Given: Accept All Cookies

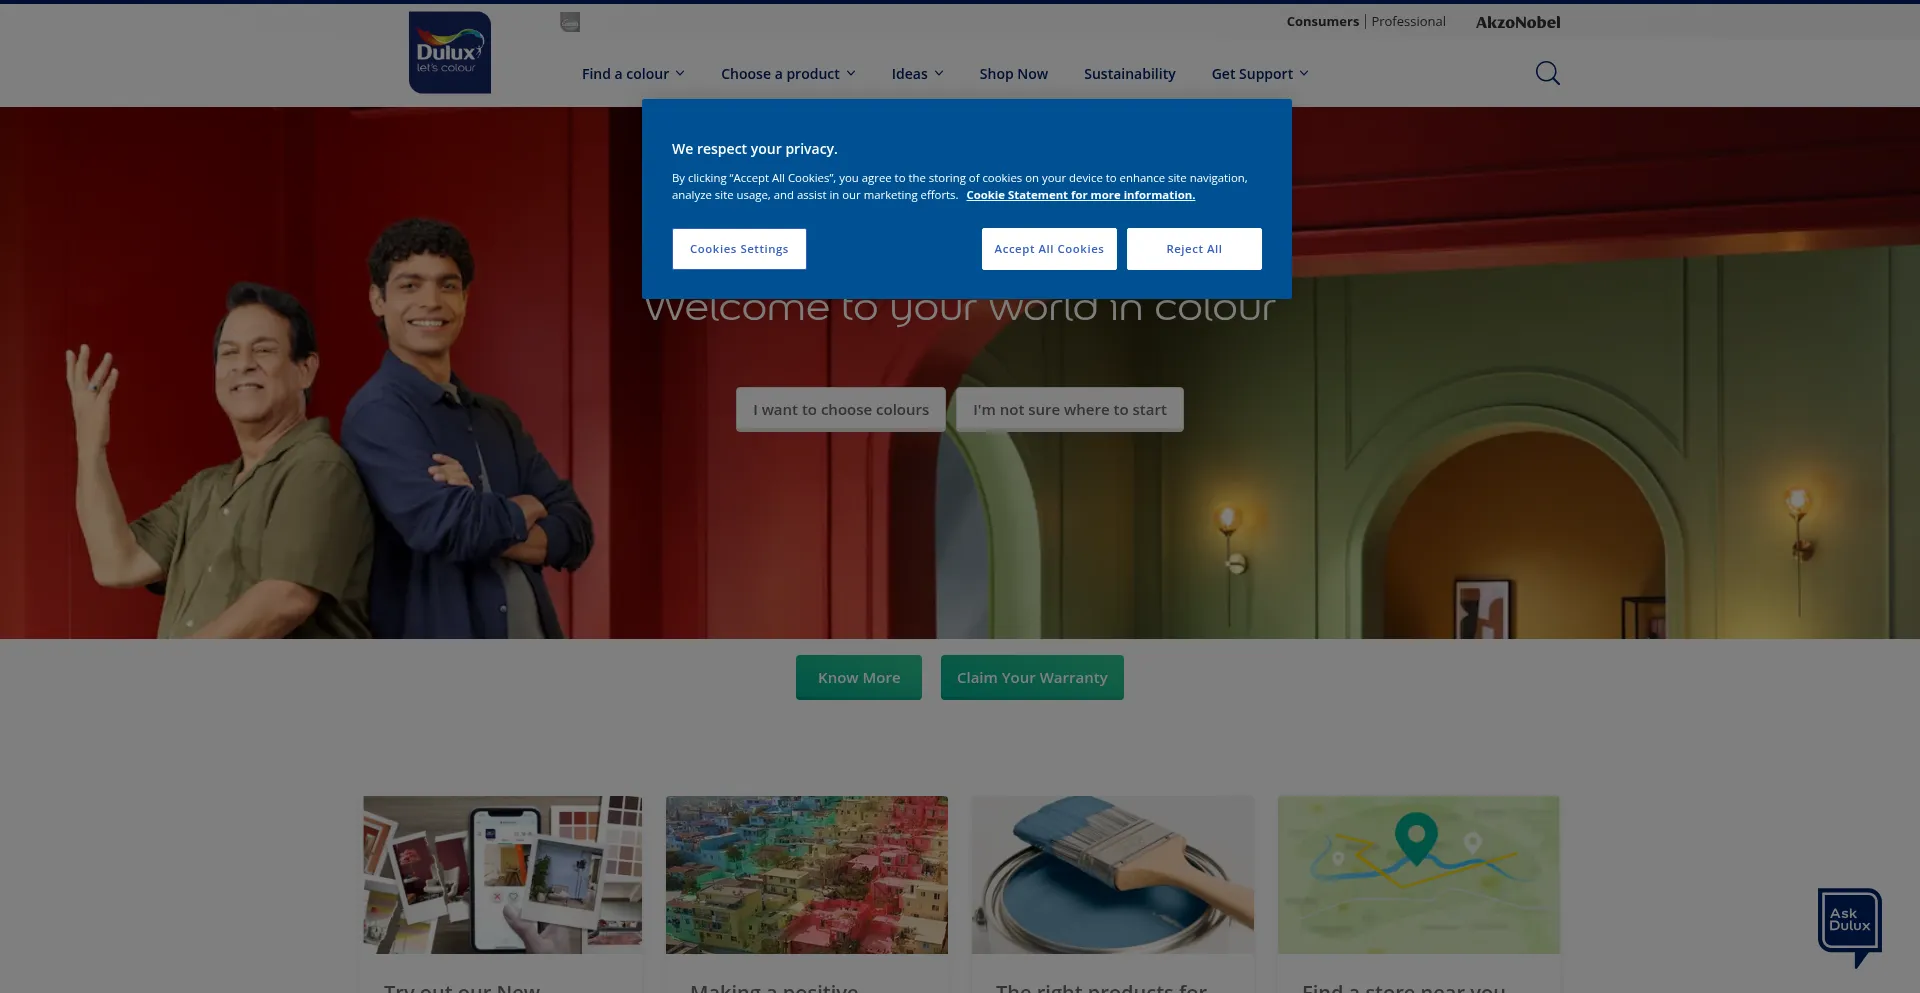Looking at the screenshot, I should point(1049,249).
